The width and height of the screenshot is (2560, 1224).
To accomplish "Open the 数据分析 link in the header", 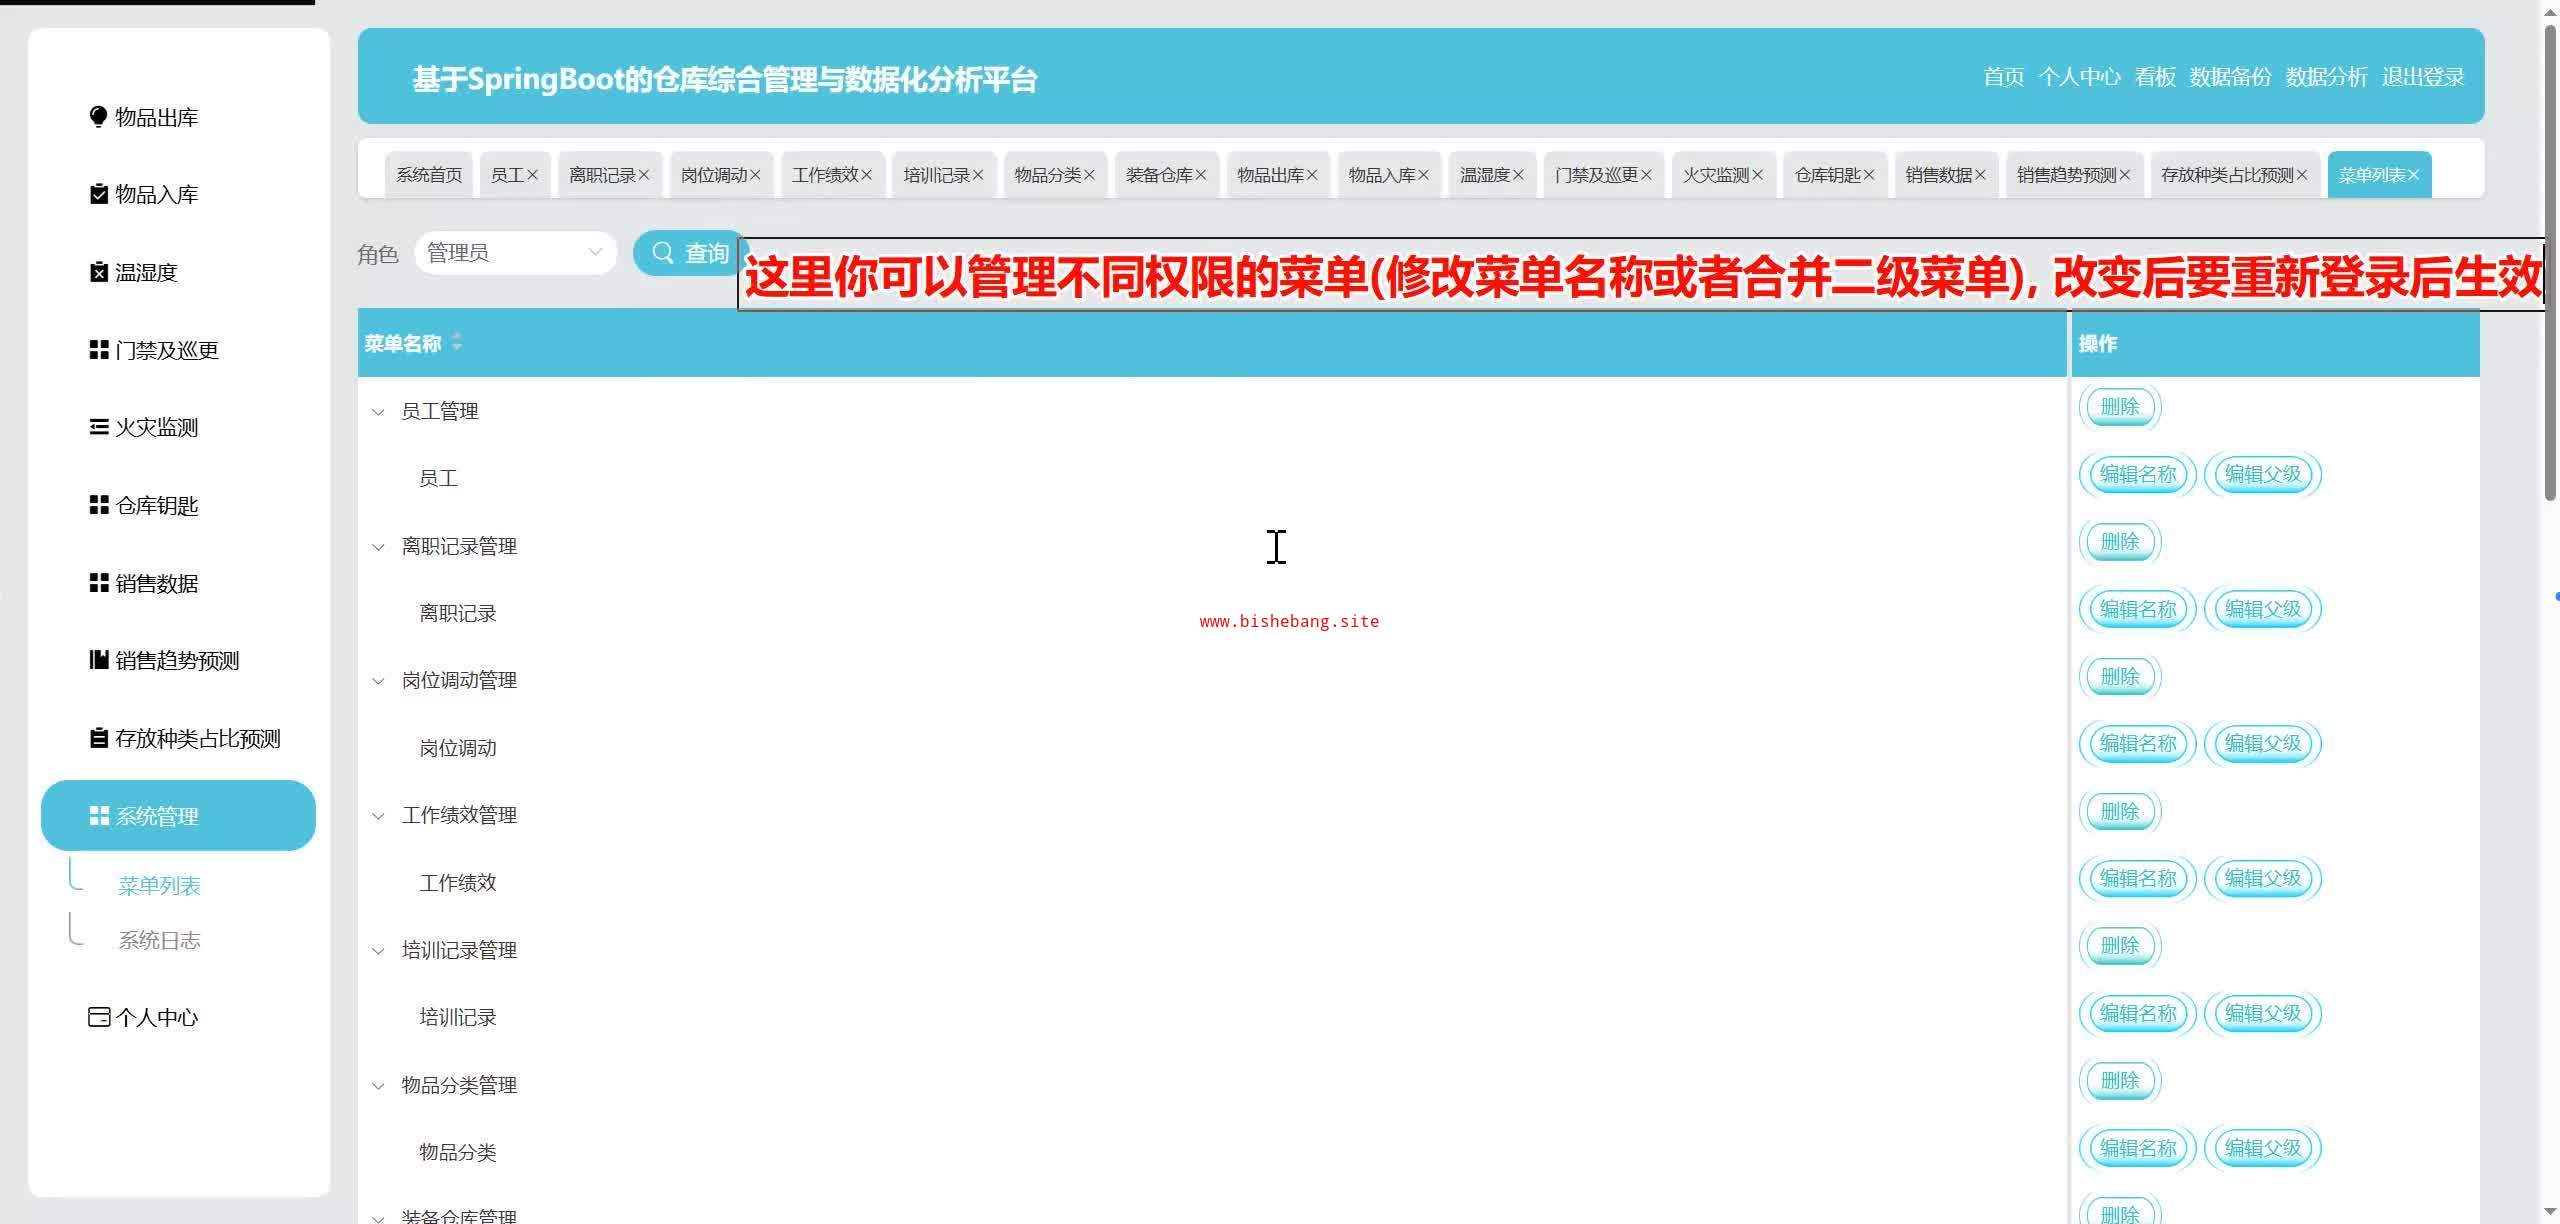I will [2325, 77].
